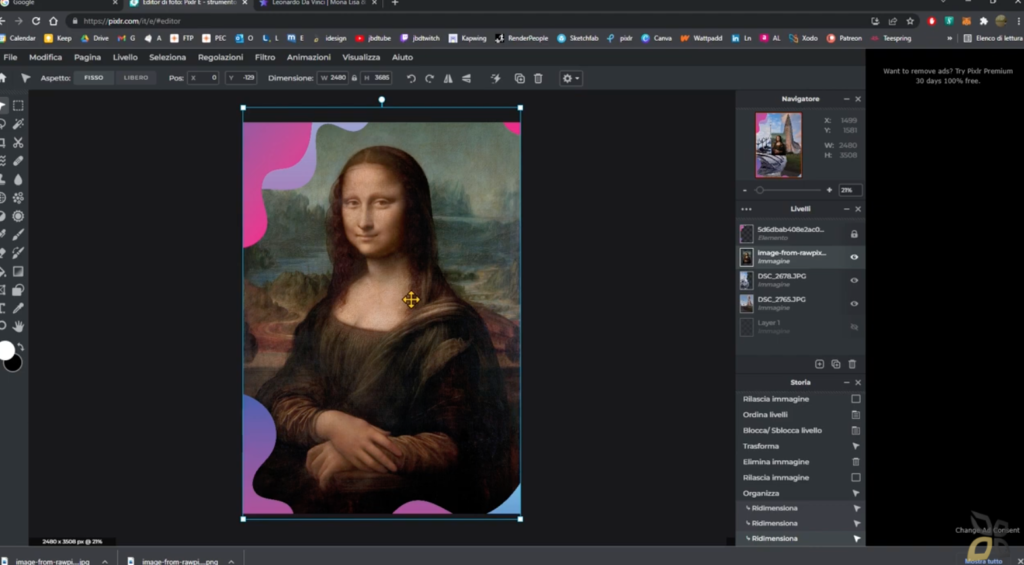Set aspect mode to LIBERO
The image size is (1024, 565).
coord(136,78)
